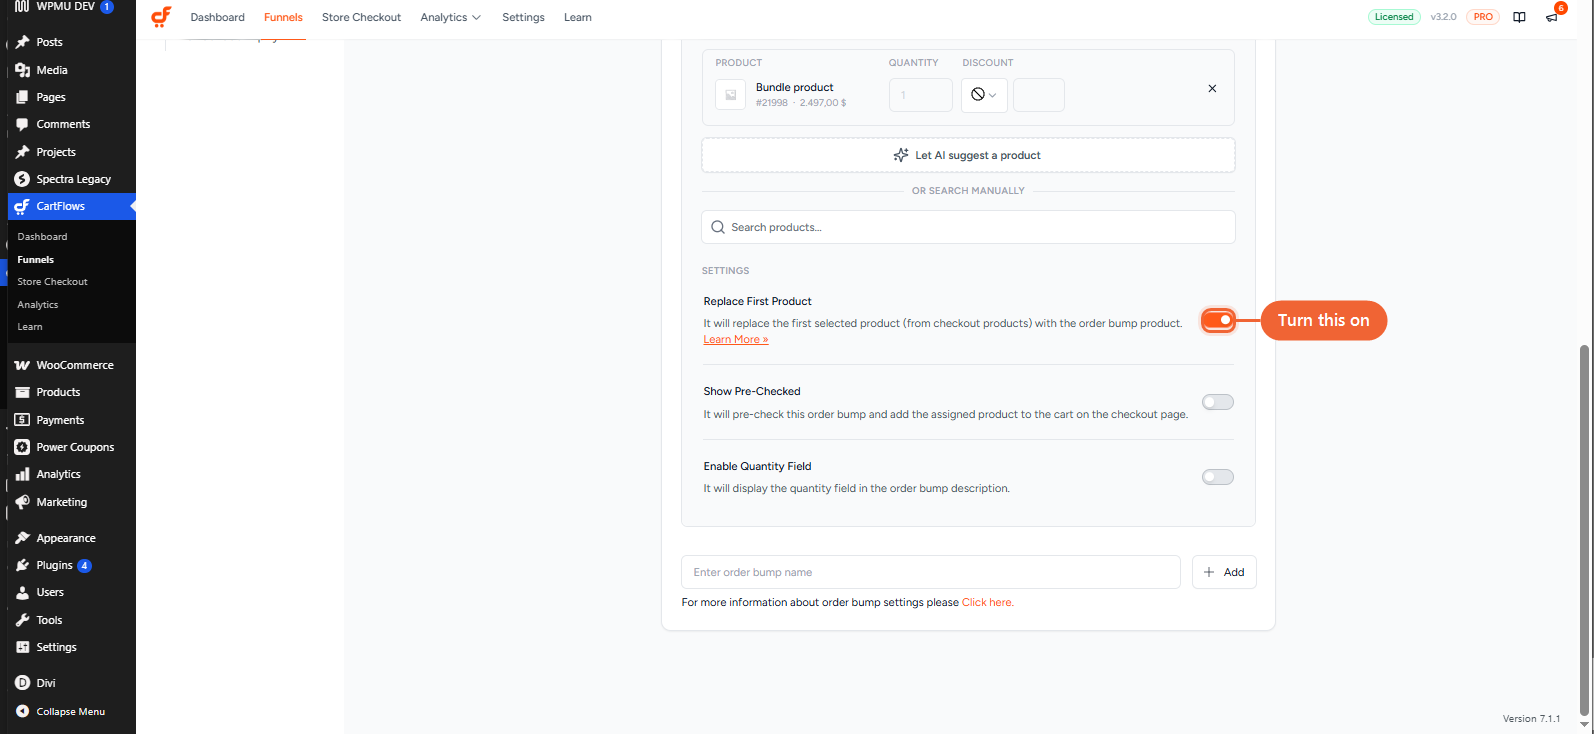Enable the Show Pre-Checked switch

(x=1218, y=402)
